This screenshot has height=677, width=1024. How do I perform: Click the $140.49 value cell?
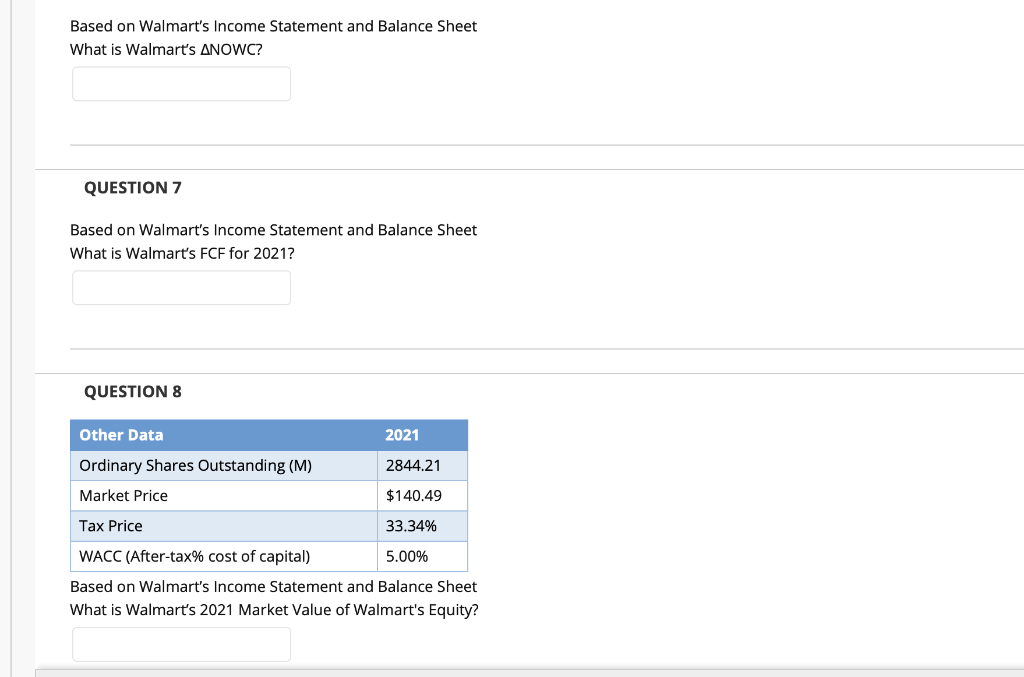tap(423, 496)
